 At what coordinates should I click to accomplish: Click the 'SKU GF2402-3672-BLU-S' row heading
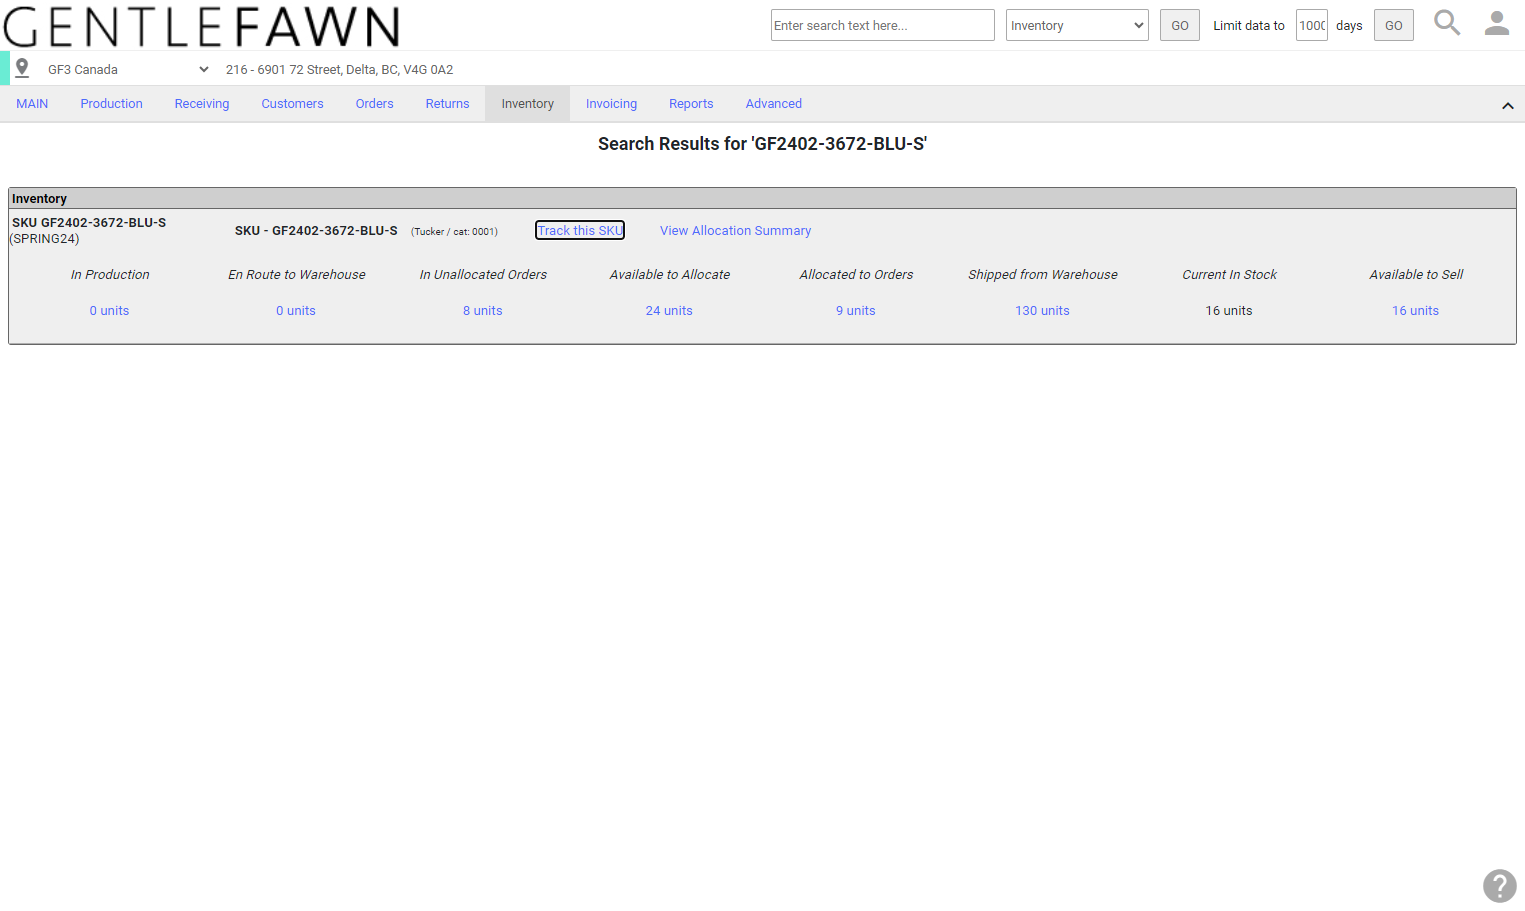click(89, 223)
